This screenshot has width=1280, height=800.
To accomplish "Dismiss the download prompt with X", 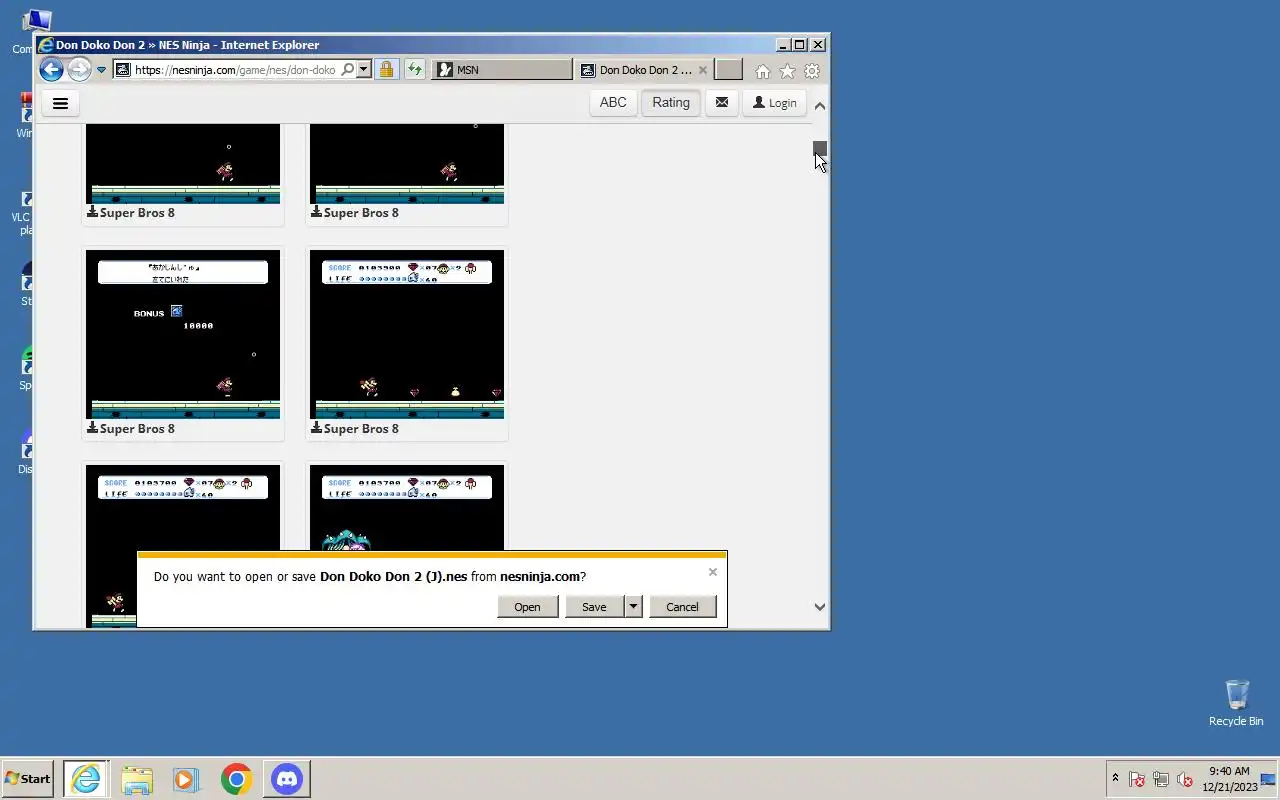I will 713,572.
